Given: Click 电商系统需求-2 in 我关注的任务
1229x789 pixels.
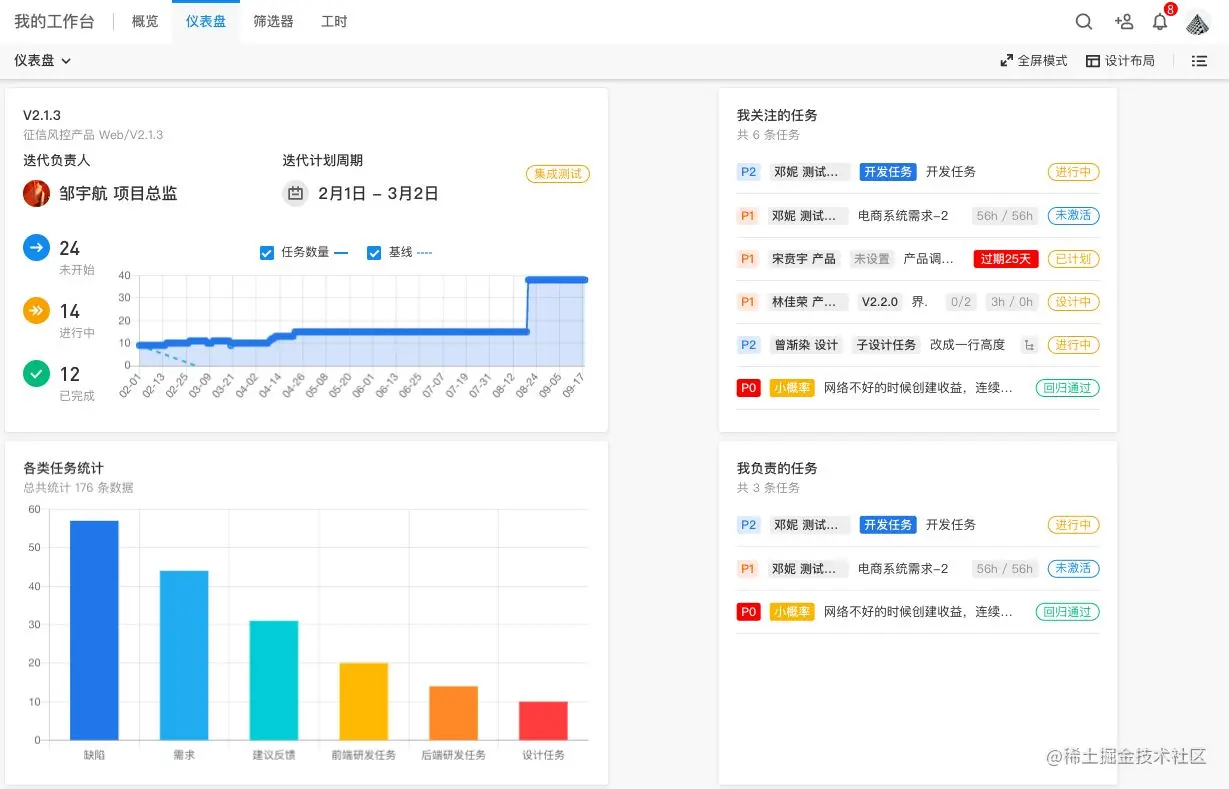Looking at the screenshot, I should point(903,216).
